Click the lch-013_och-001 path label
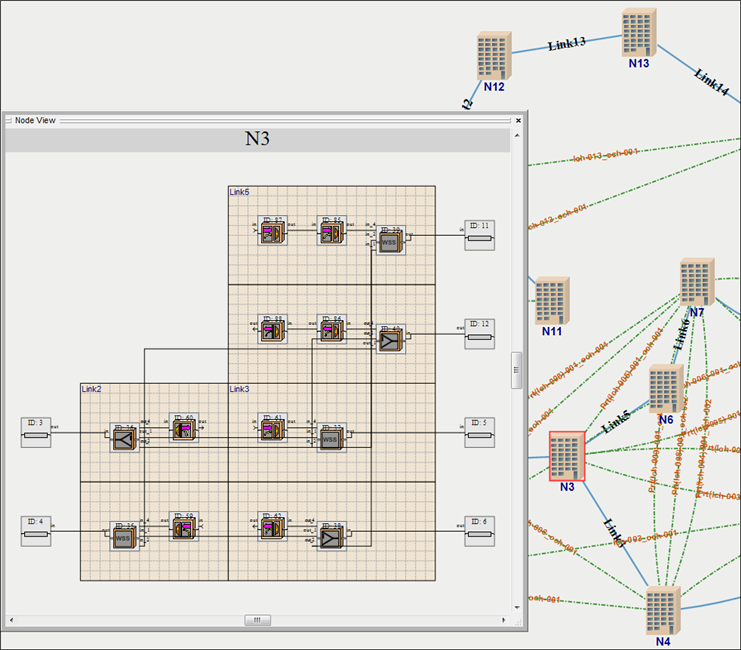 click(606, 156)
